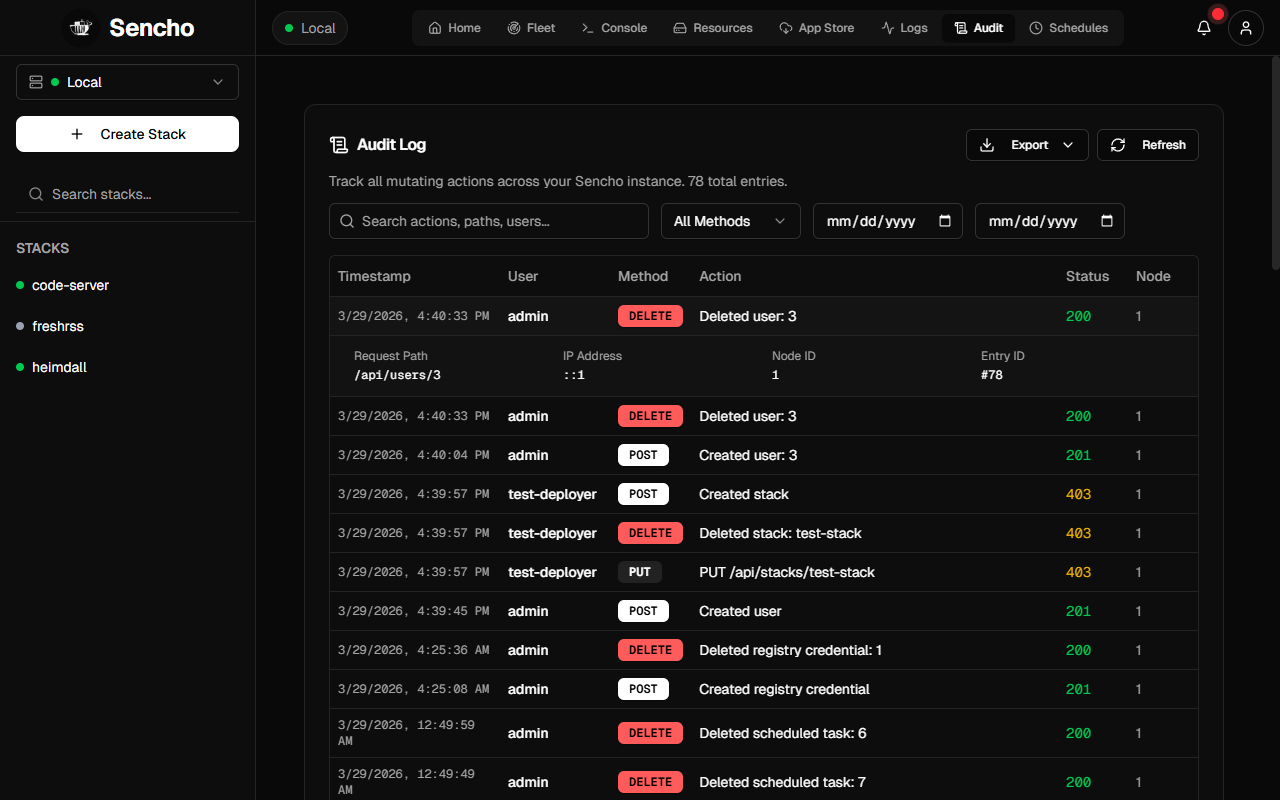The image size is (1280, 800).
Task: Click the calendar icon in second date field
Action: point(1107,221)
